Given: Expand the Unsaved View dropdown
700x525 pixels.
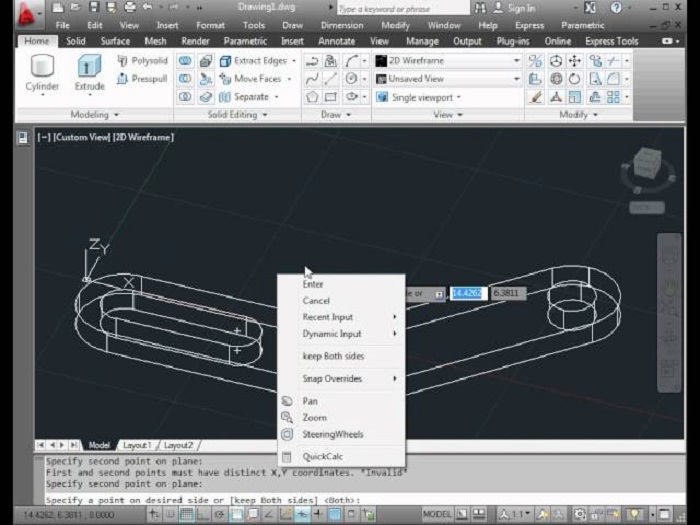Looking at the screenshot, I should (447, 79).
